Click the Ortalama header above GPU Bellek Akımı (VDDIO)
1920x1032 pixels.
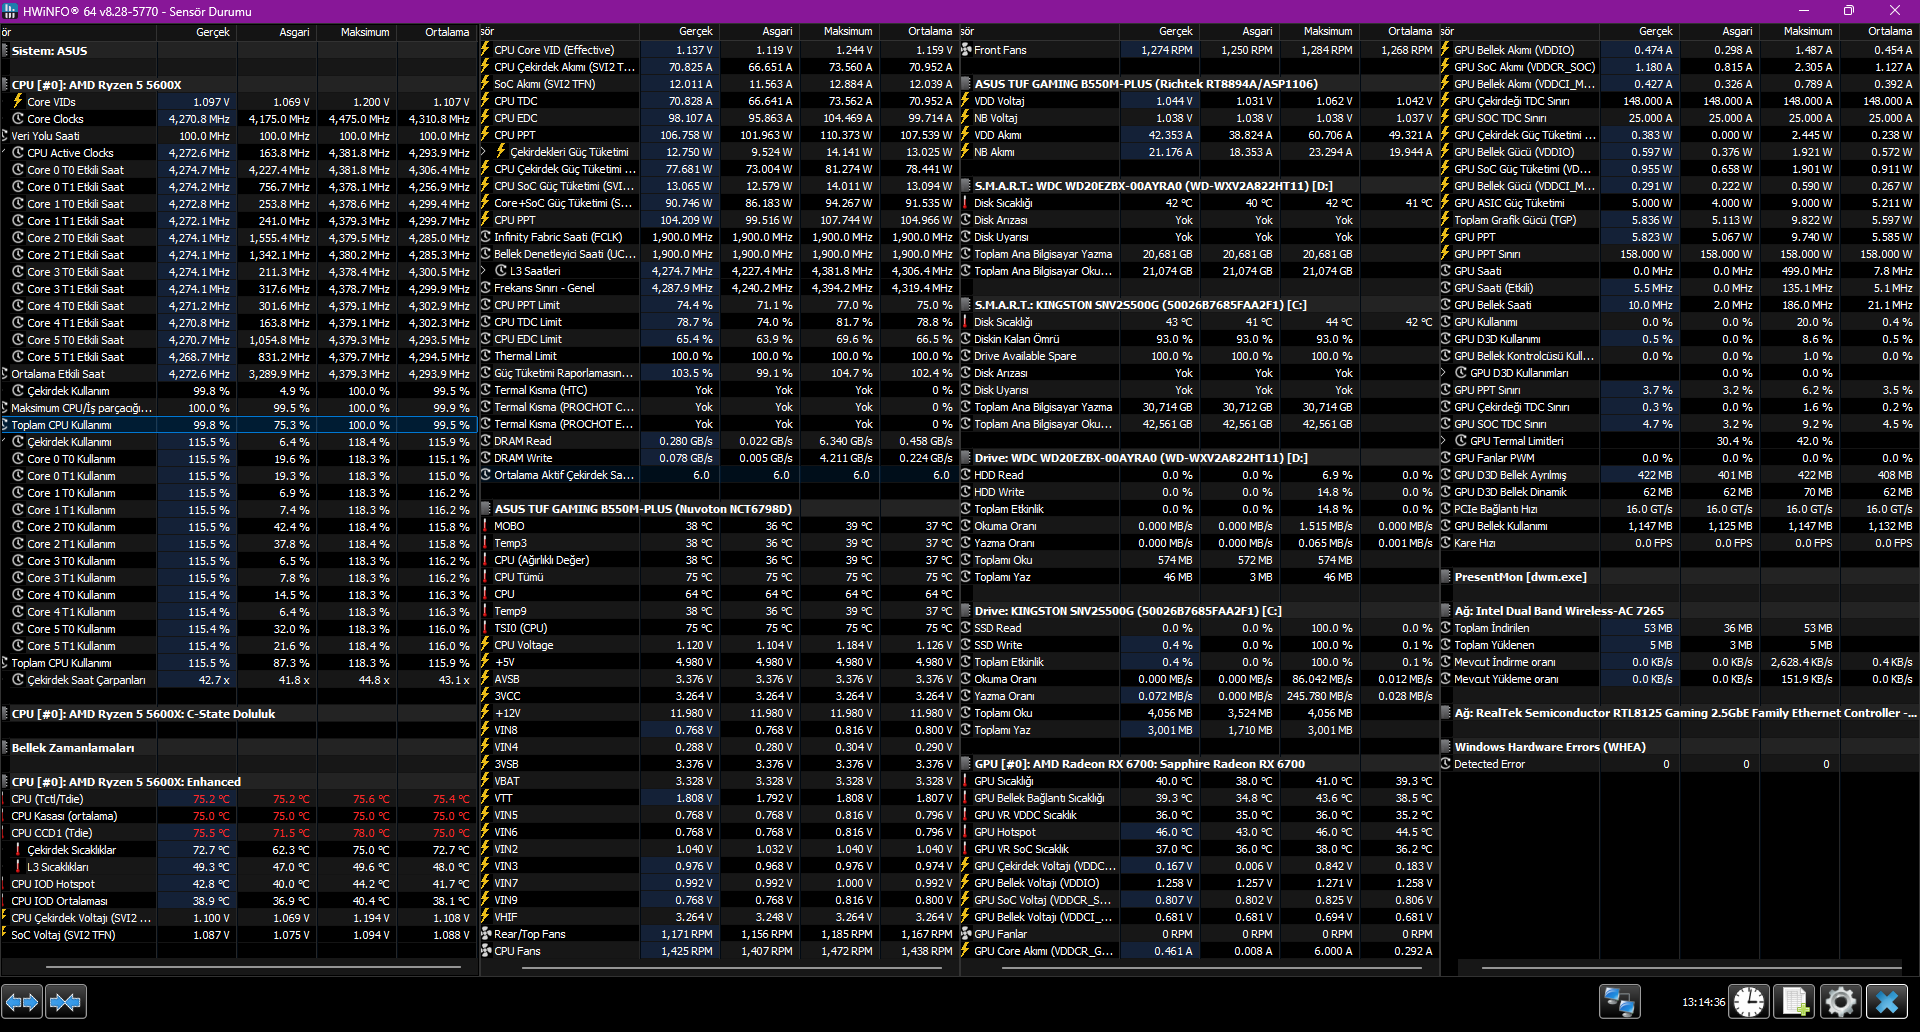(1890, 32)
